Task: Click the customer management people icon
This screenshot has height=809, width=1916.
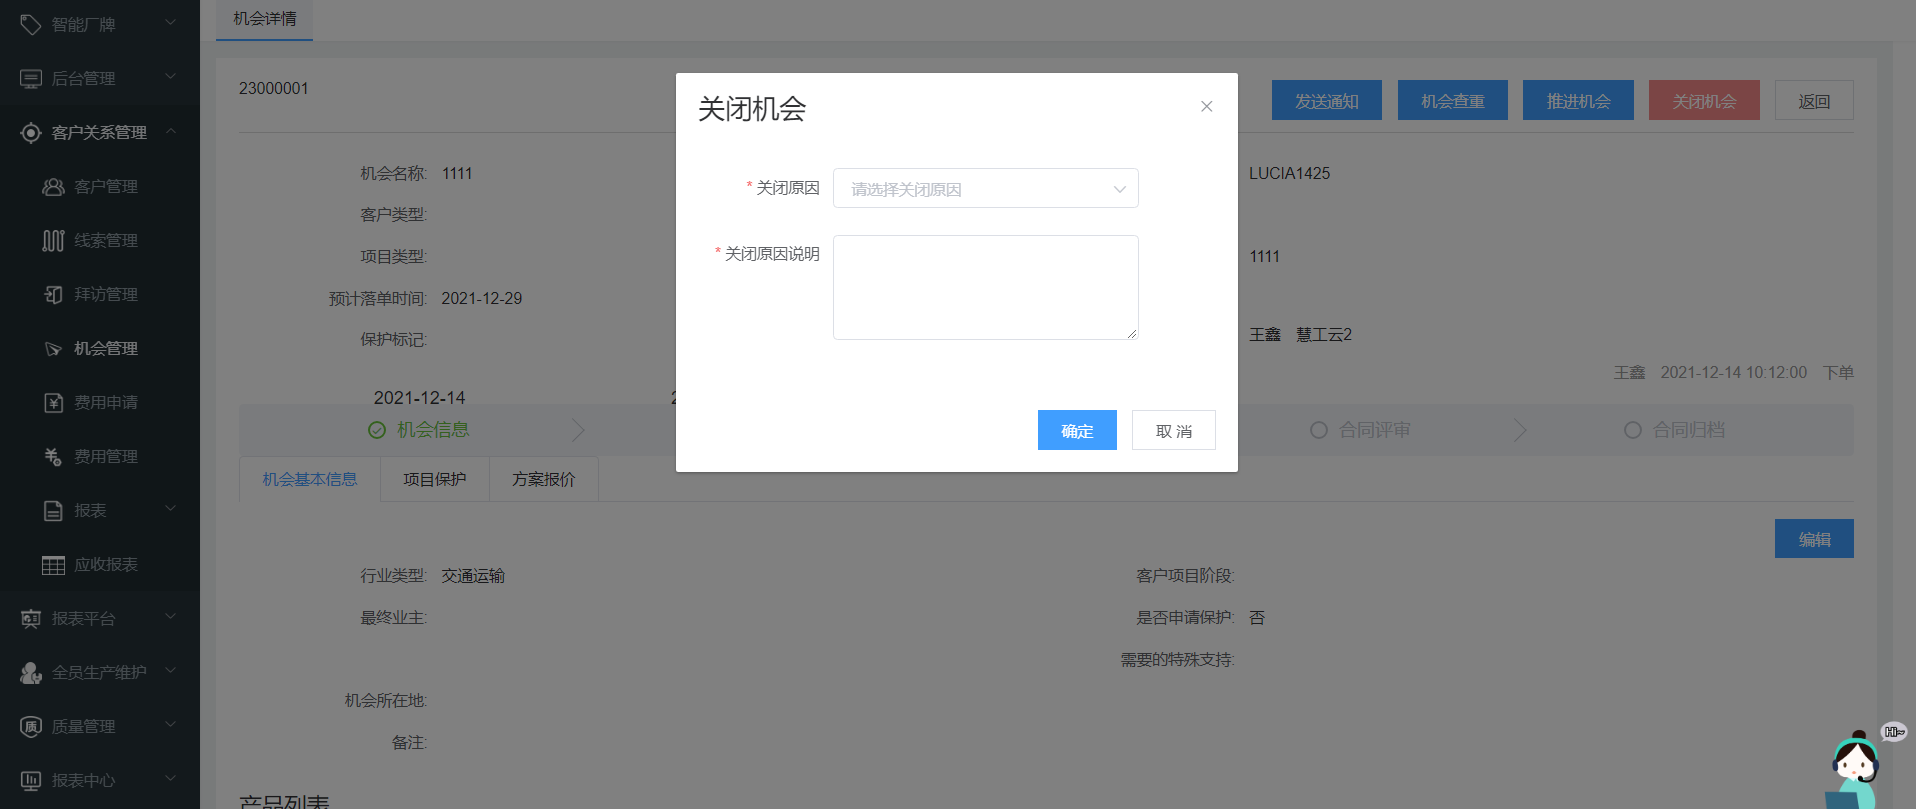Action: (53, 187)
